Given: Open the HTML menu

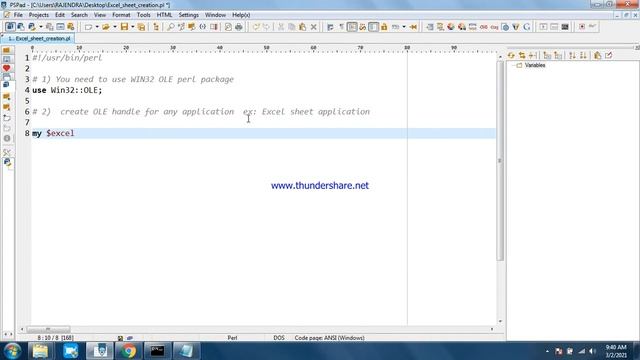Looking at the screenshot, I should (164, 15).
